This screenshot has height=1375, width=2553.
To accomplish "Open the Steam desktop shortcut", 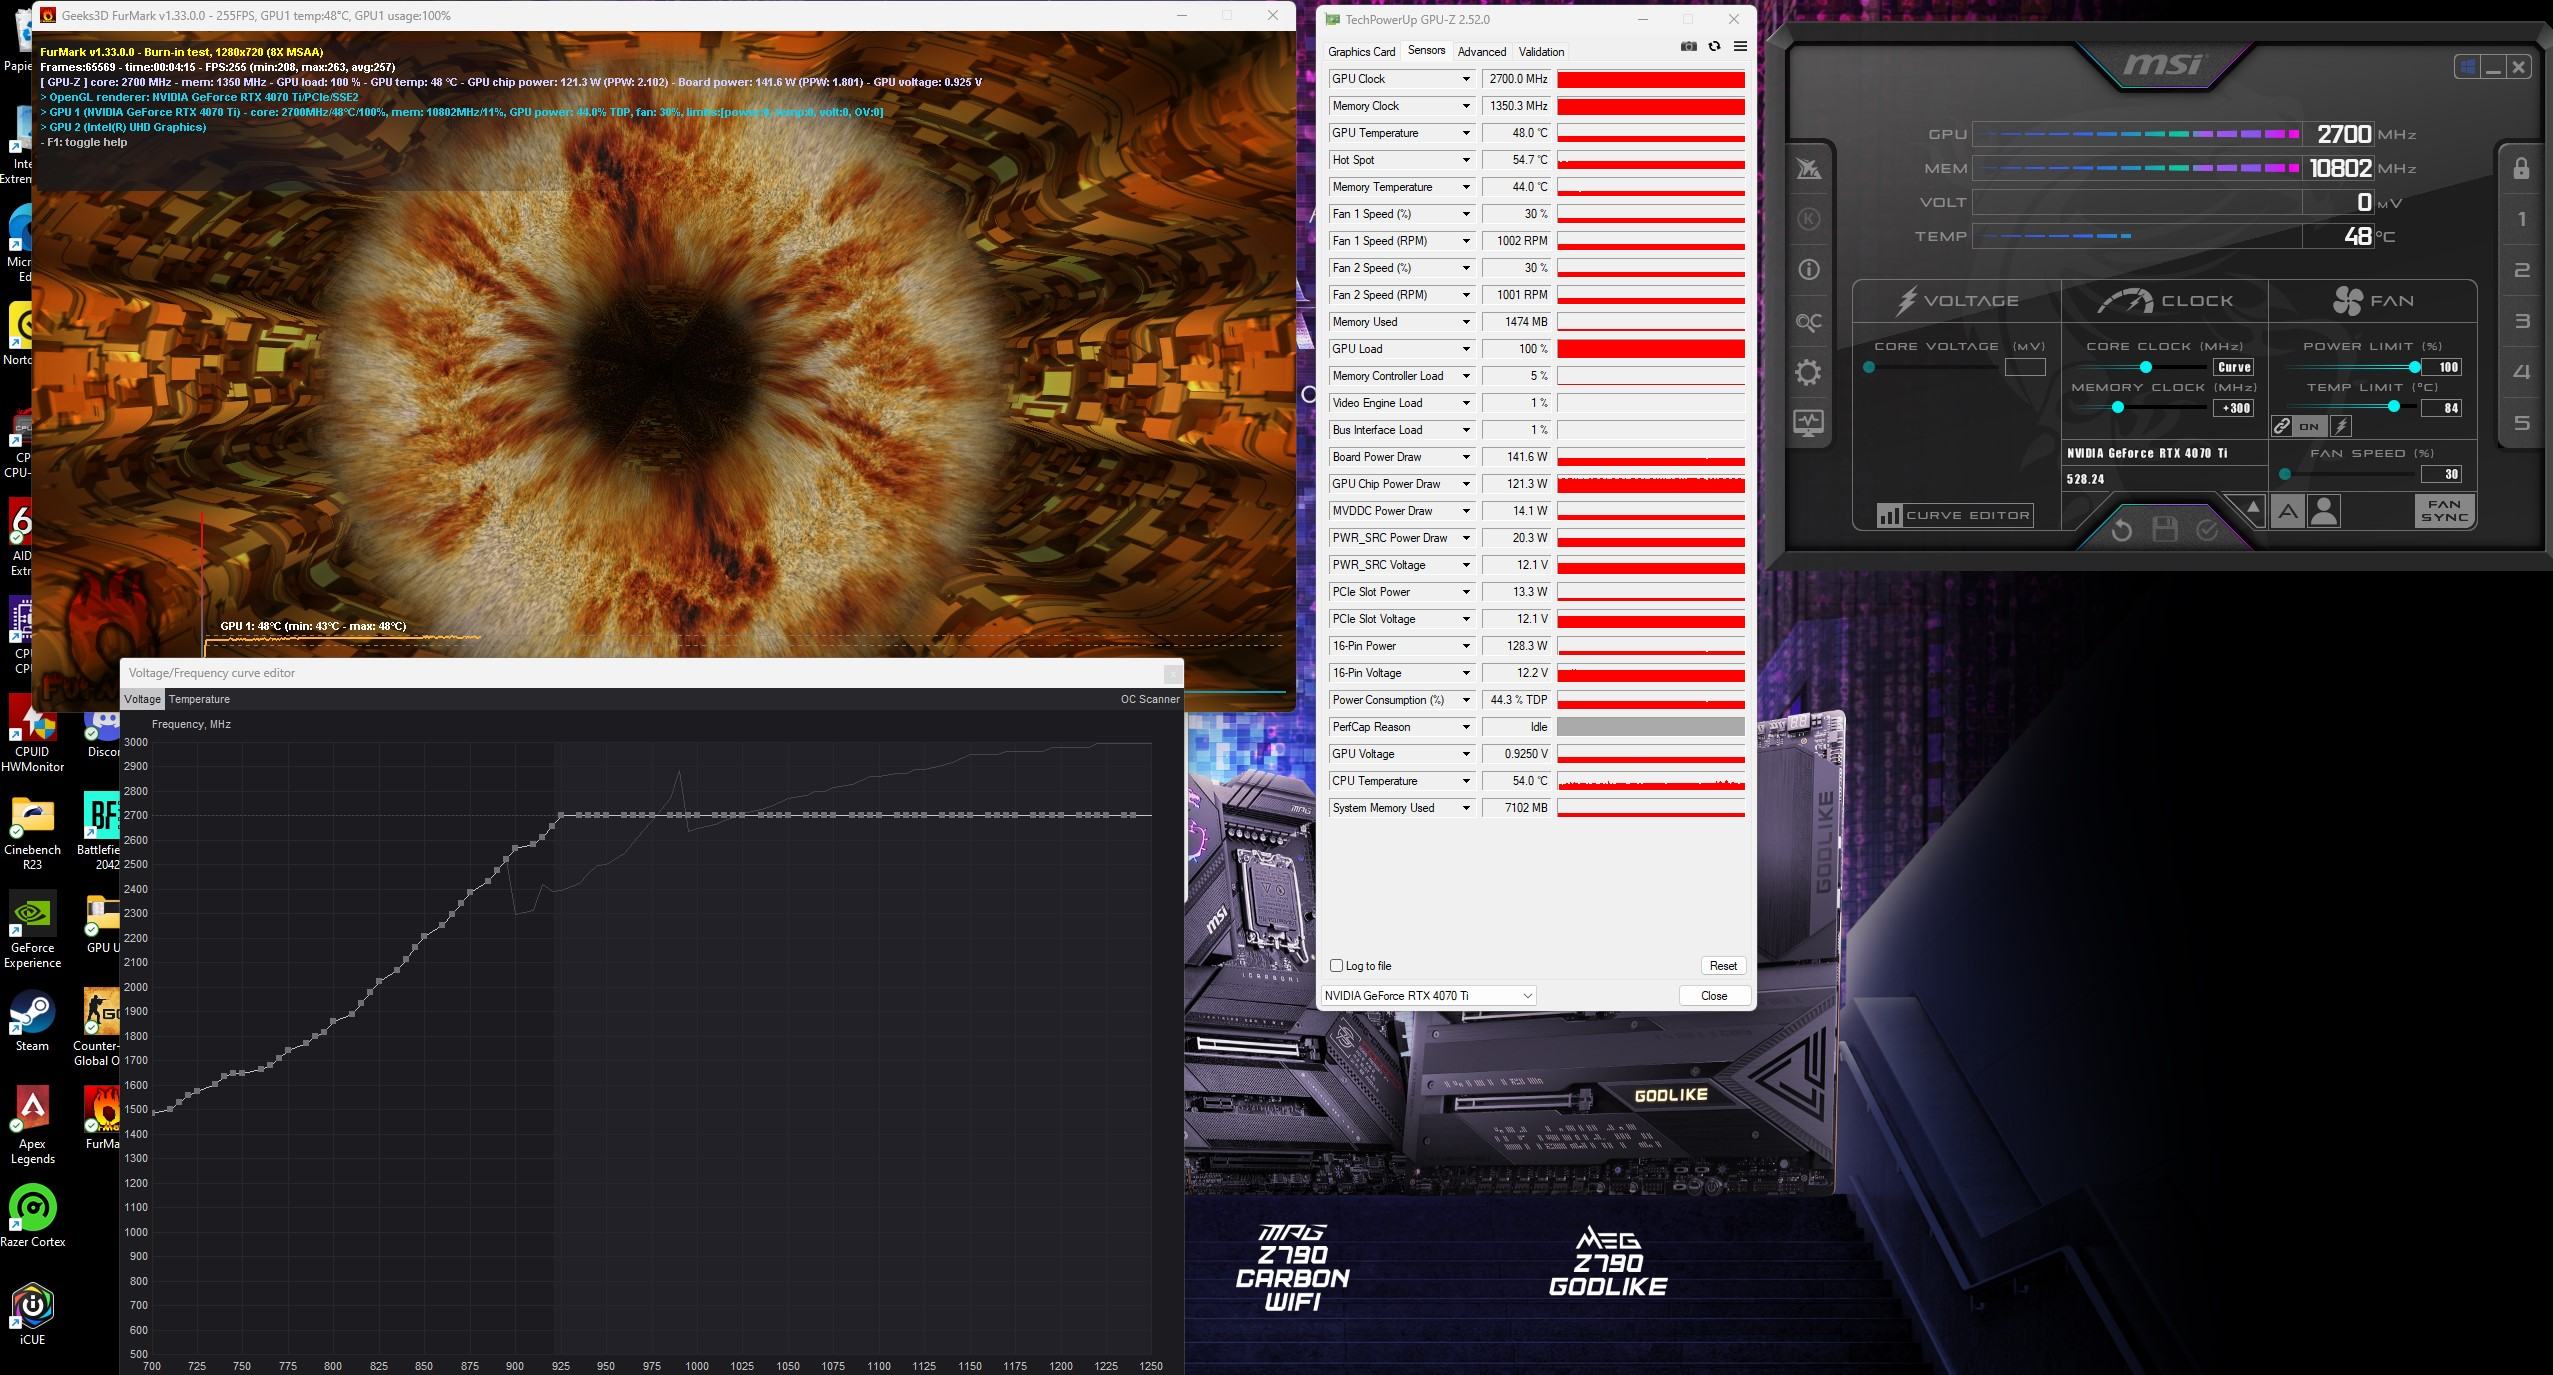I will [32, 1022].
